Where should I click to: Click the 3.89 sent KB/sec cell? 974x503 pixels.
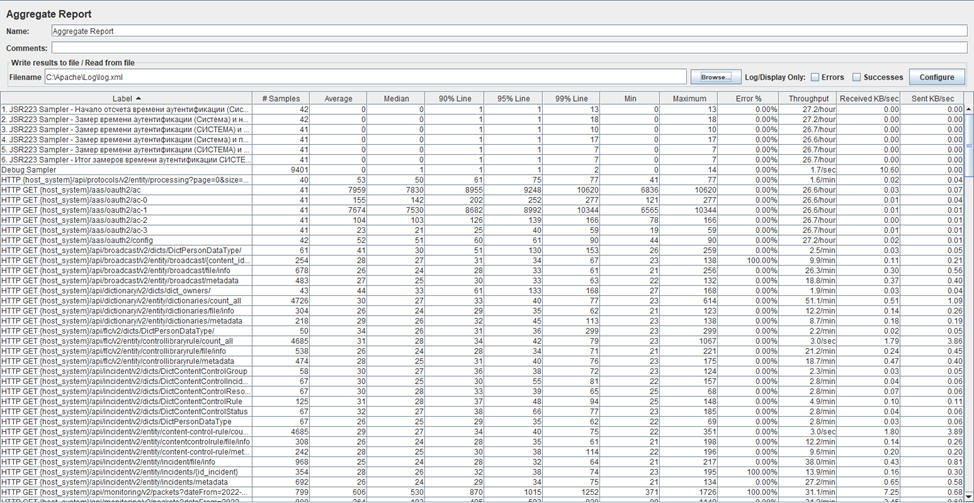[x=932, y=431]
